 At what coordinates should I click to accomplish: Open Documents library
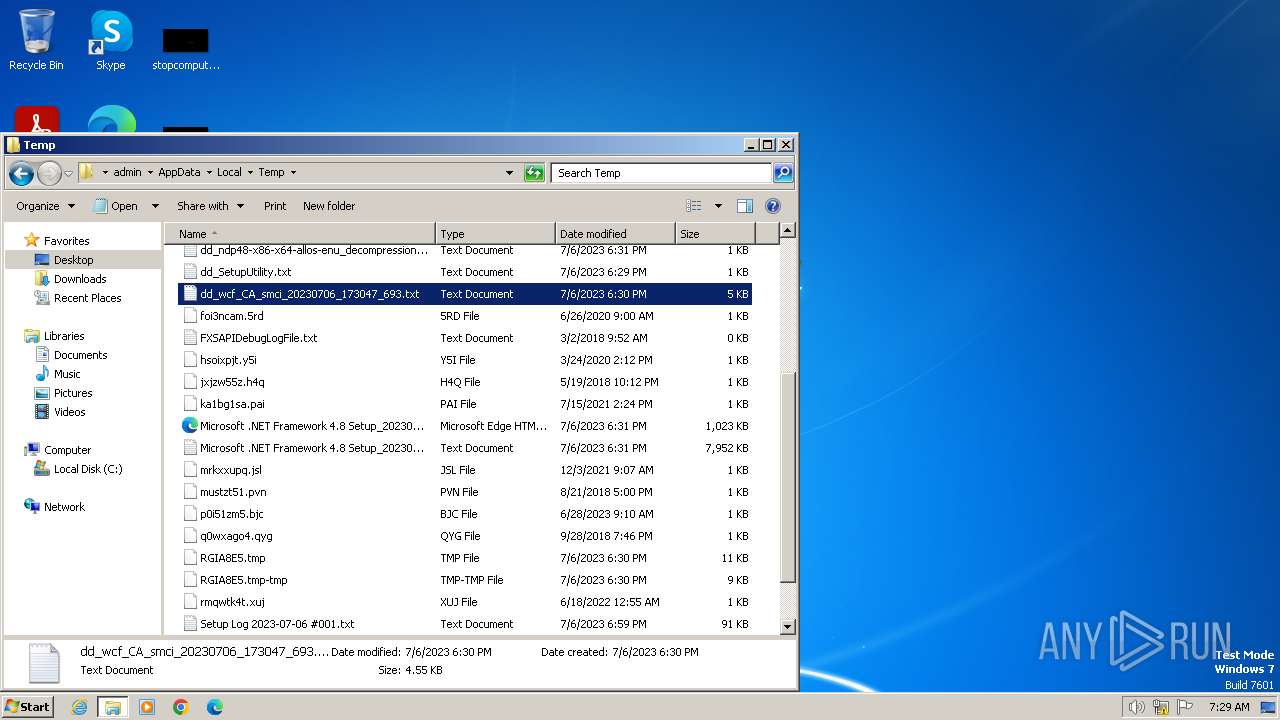coord(80,355)
